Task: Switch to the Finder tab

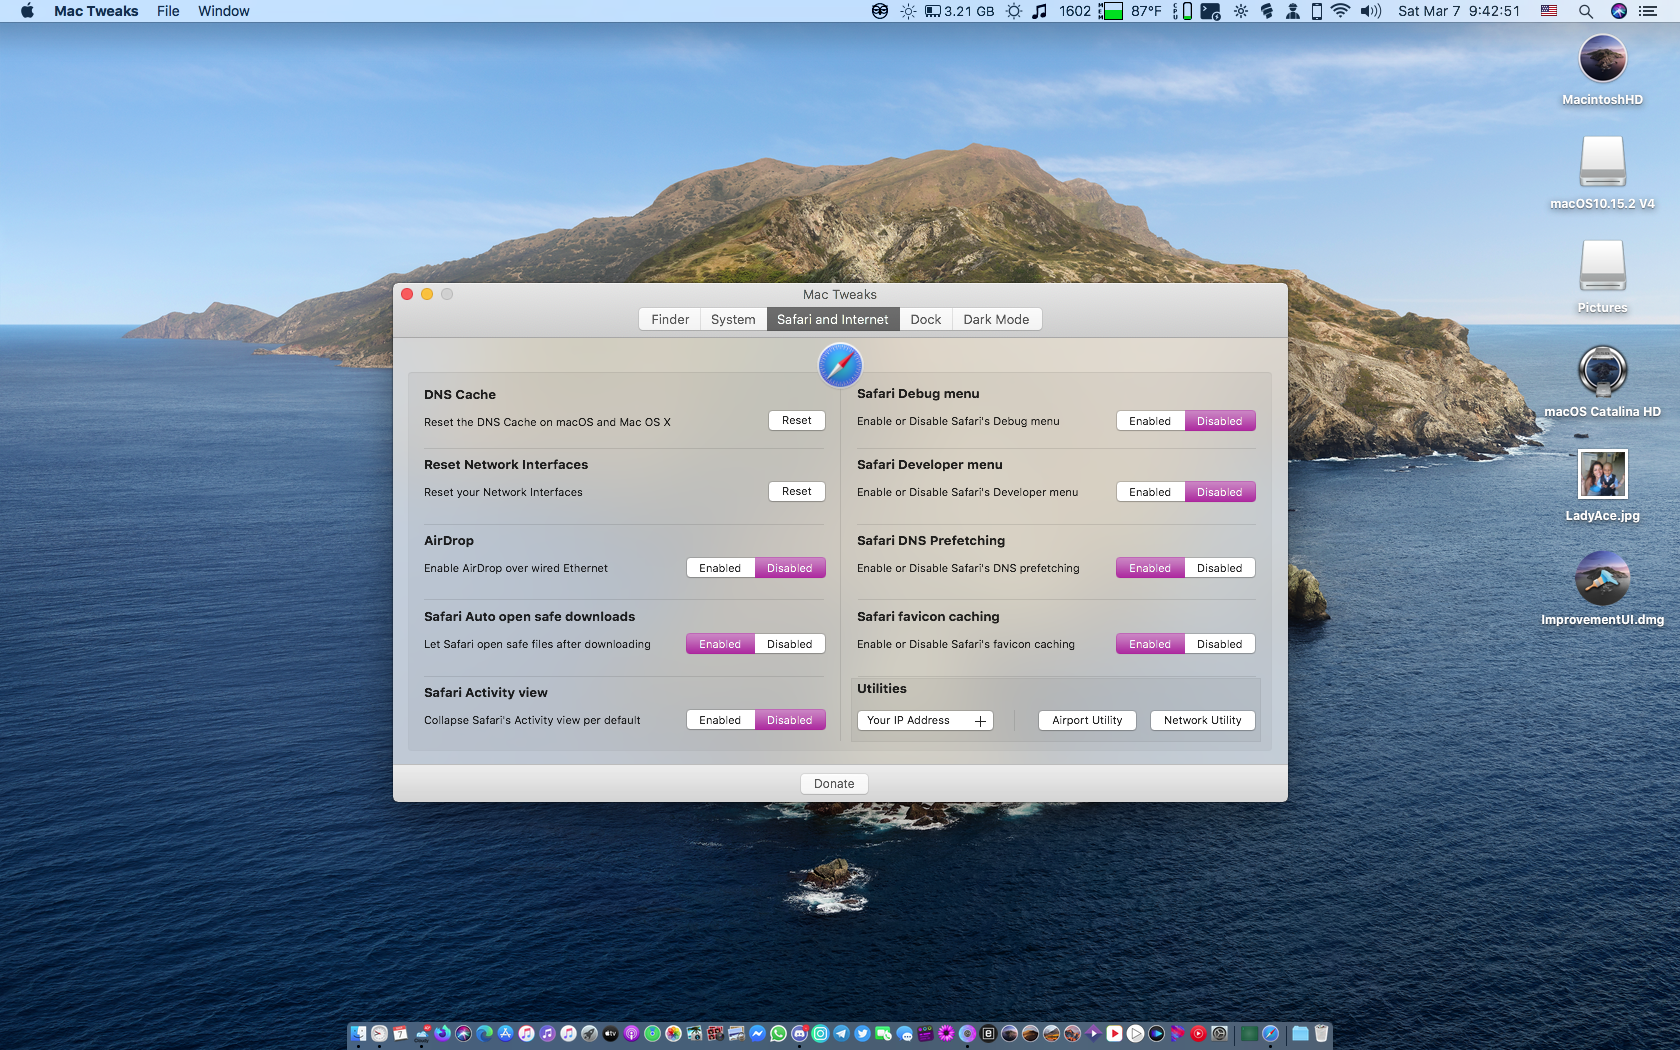Action: [670, 319]
